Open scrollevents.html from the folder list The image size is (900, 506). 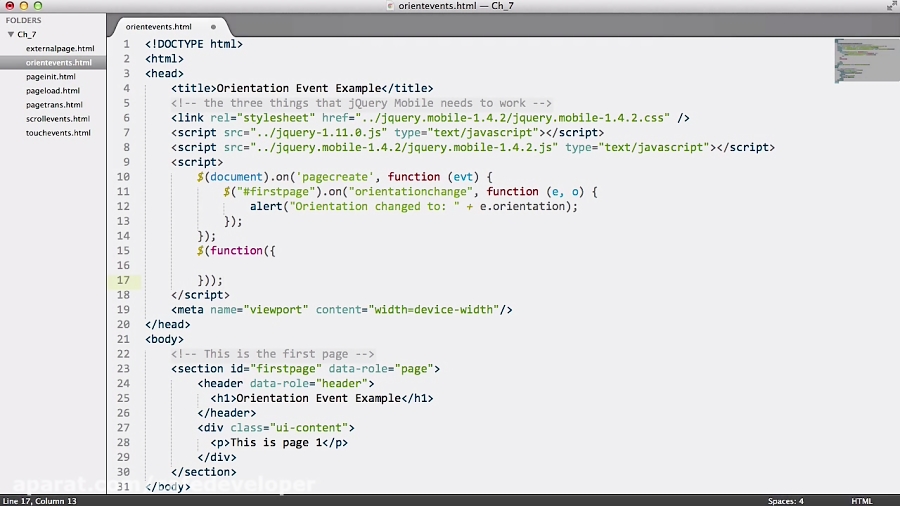click(x=57, y=119)
